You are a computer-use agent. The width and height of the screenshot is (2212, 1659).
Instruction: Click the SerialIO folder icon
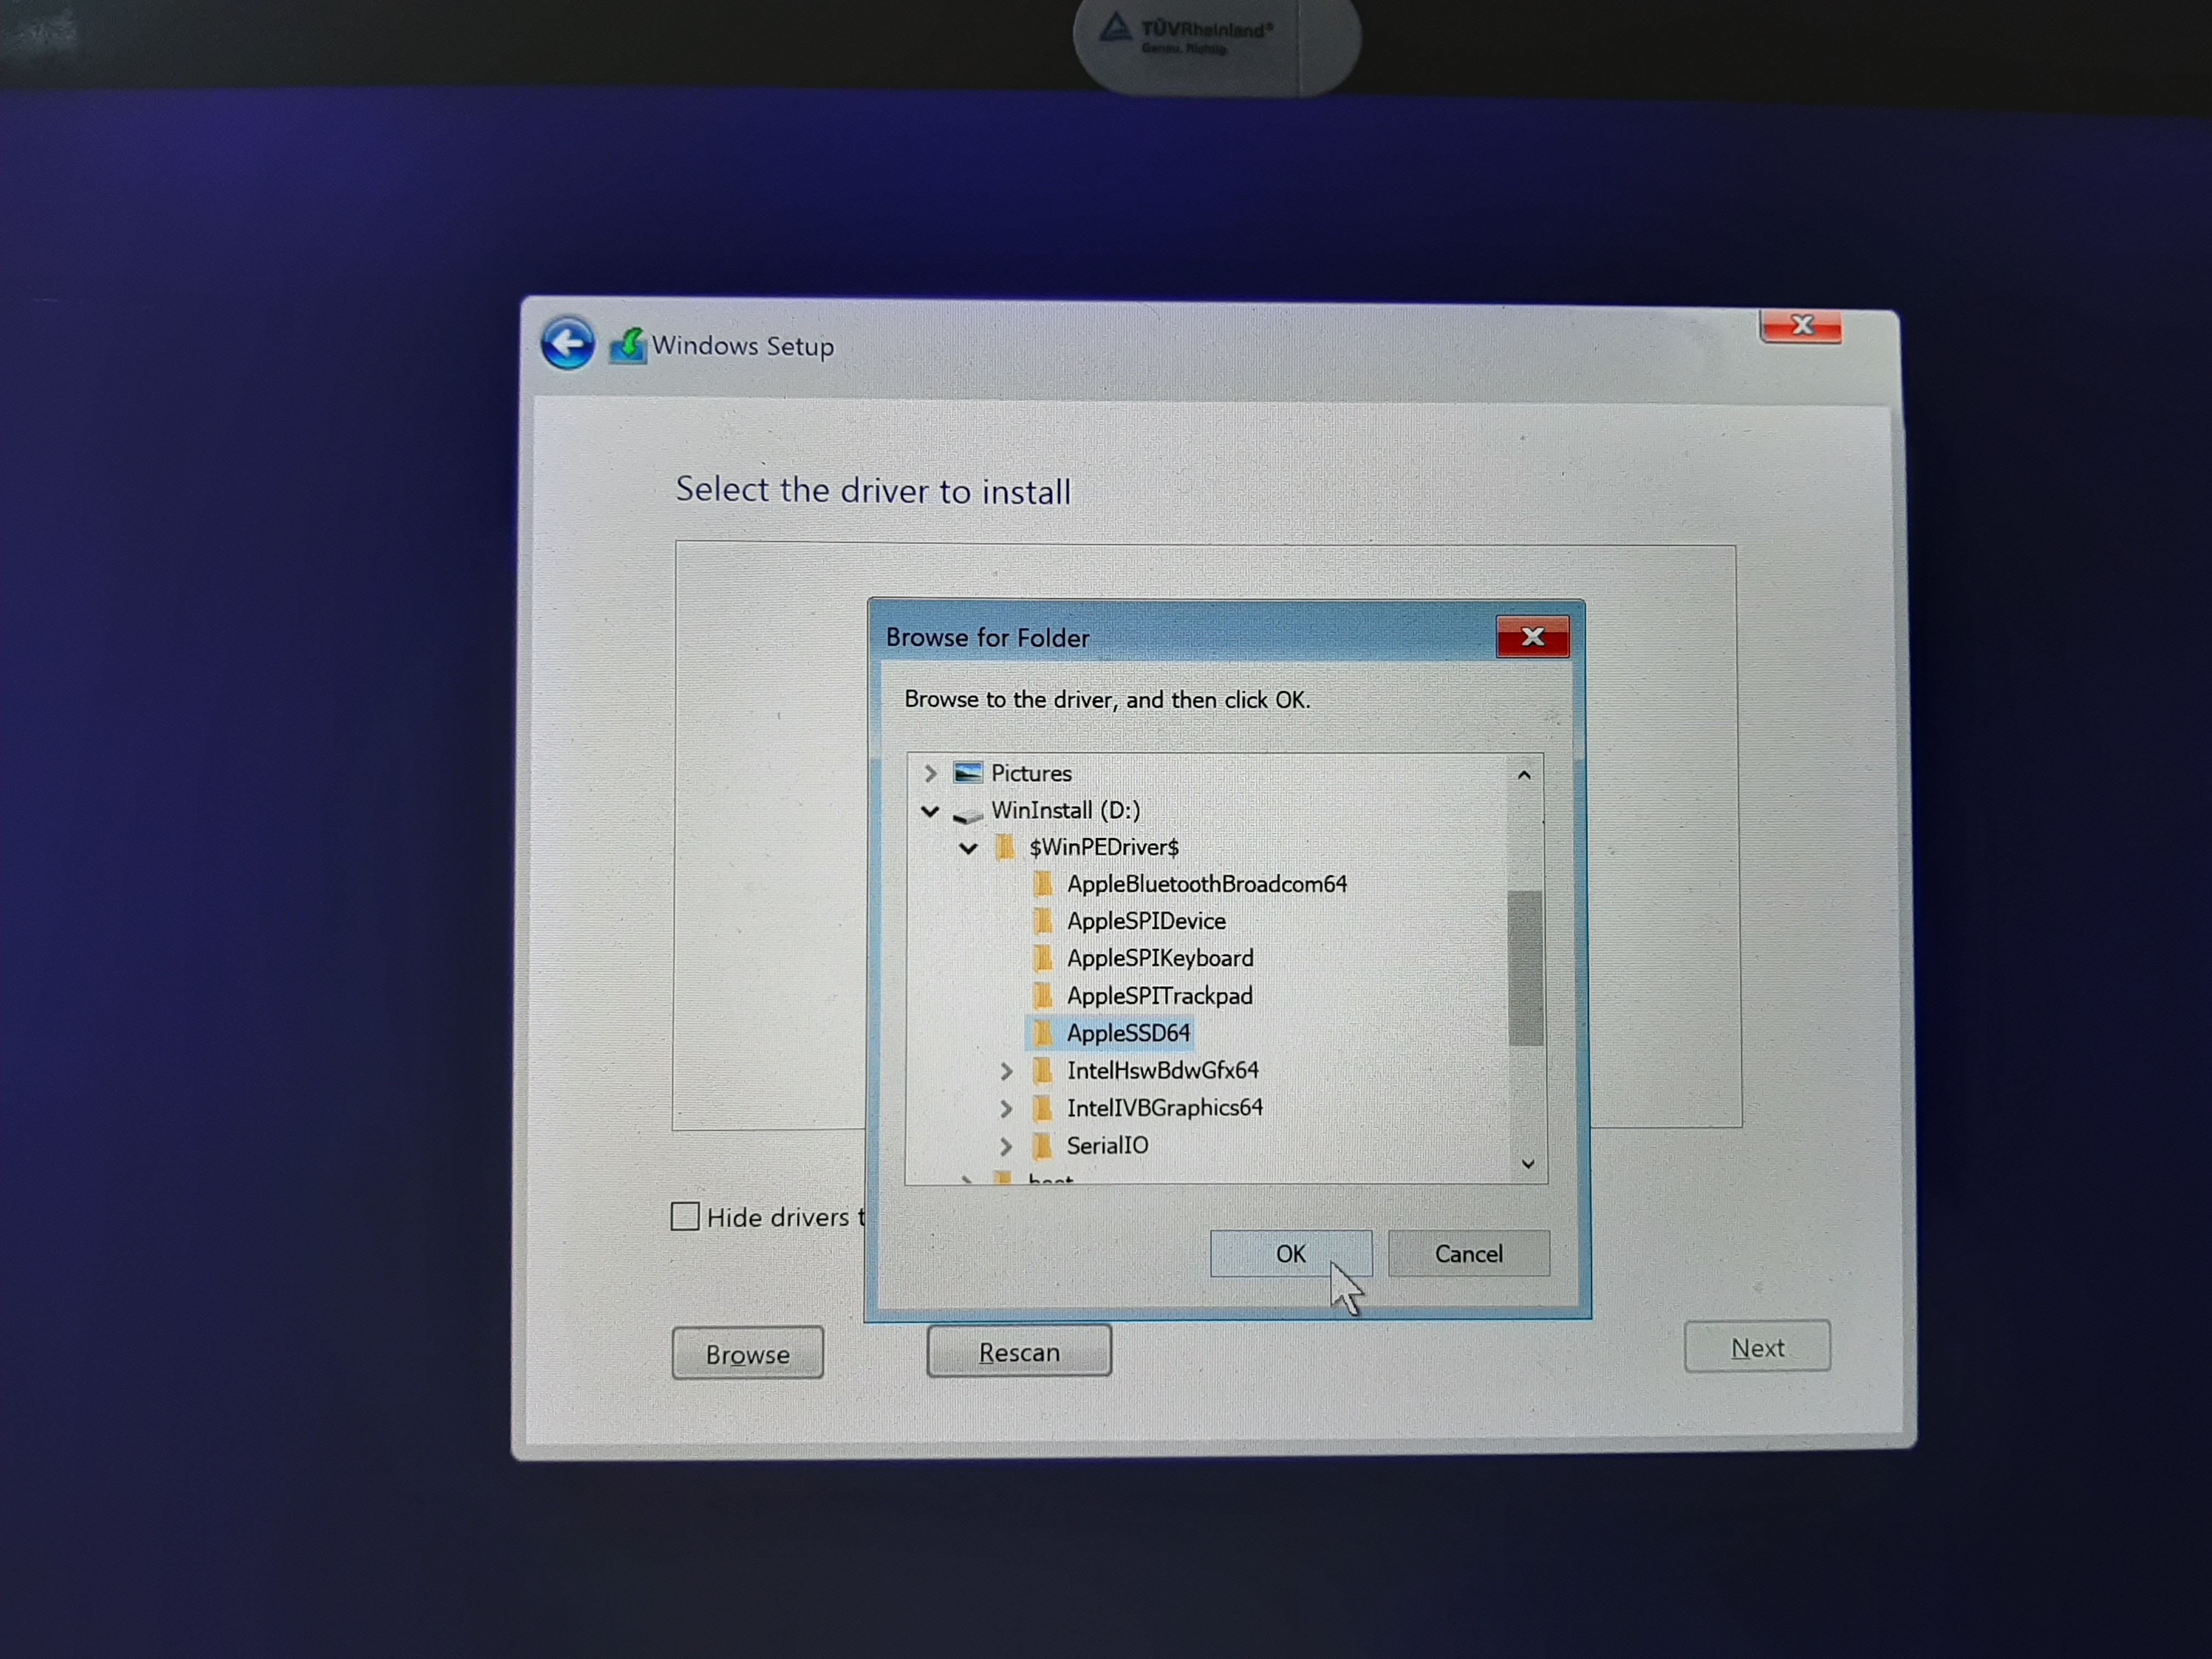point(1042,1145)
